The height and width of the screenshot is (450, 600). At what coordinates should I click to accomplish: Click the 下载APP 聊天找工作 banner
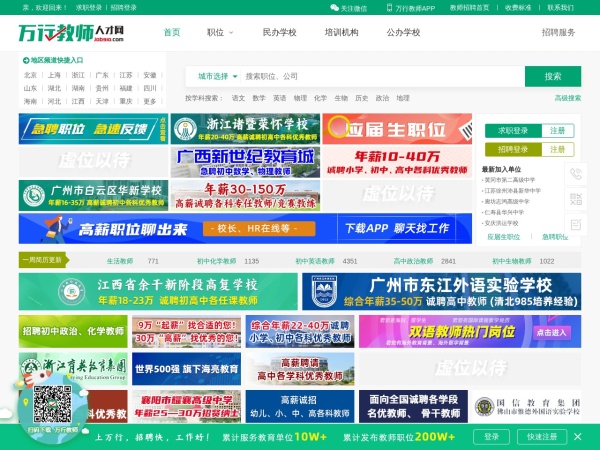coord(397,228)
